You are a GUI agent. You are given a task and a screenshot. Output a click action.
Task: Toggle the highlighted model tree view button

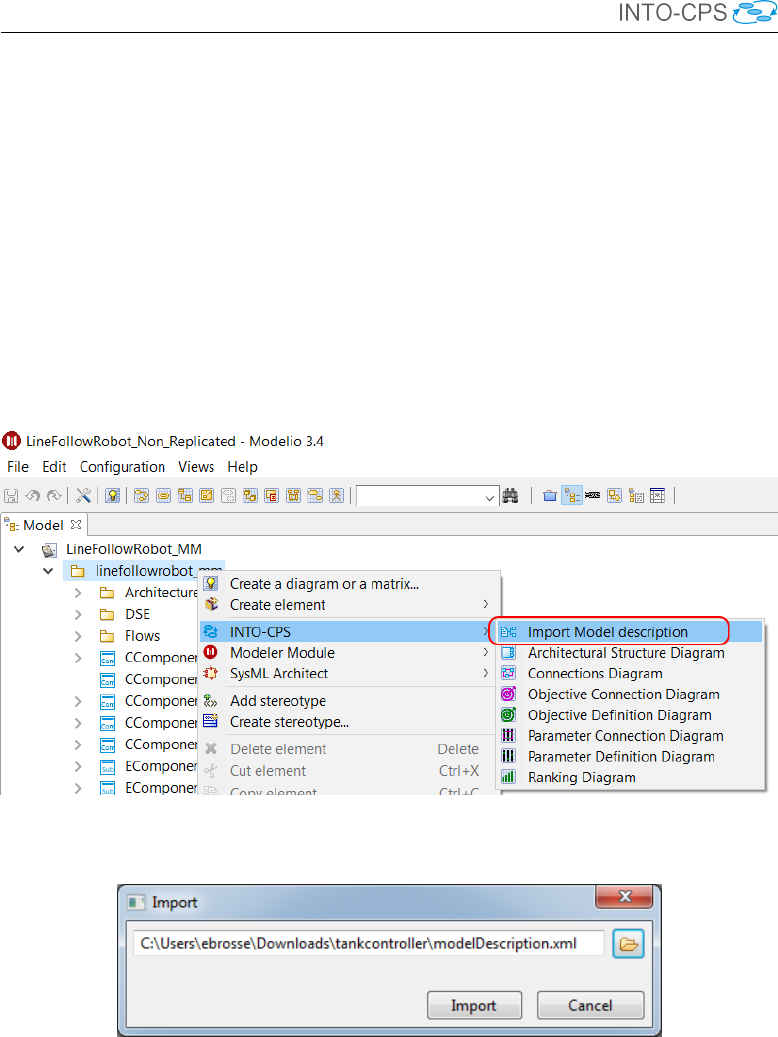click(x=572, y=495)
